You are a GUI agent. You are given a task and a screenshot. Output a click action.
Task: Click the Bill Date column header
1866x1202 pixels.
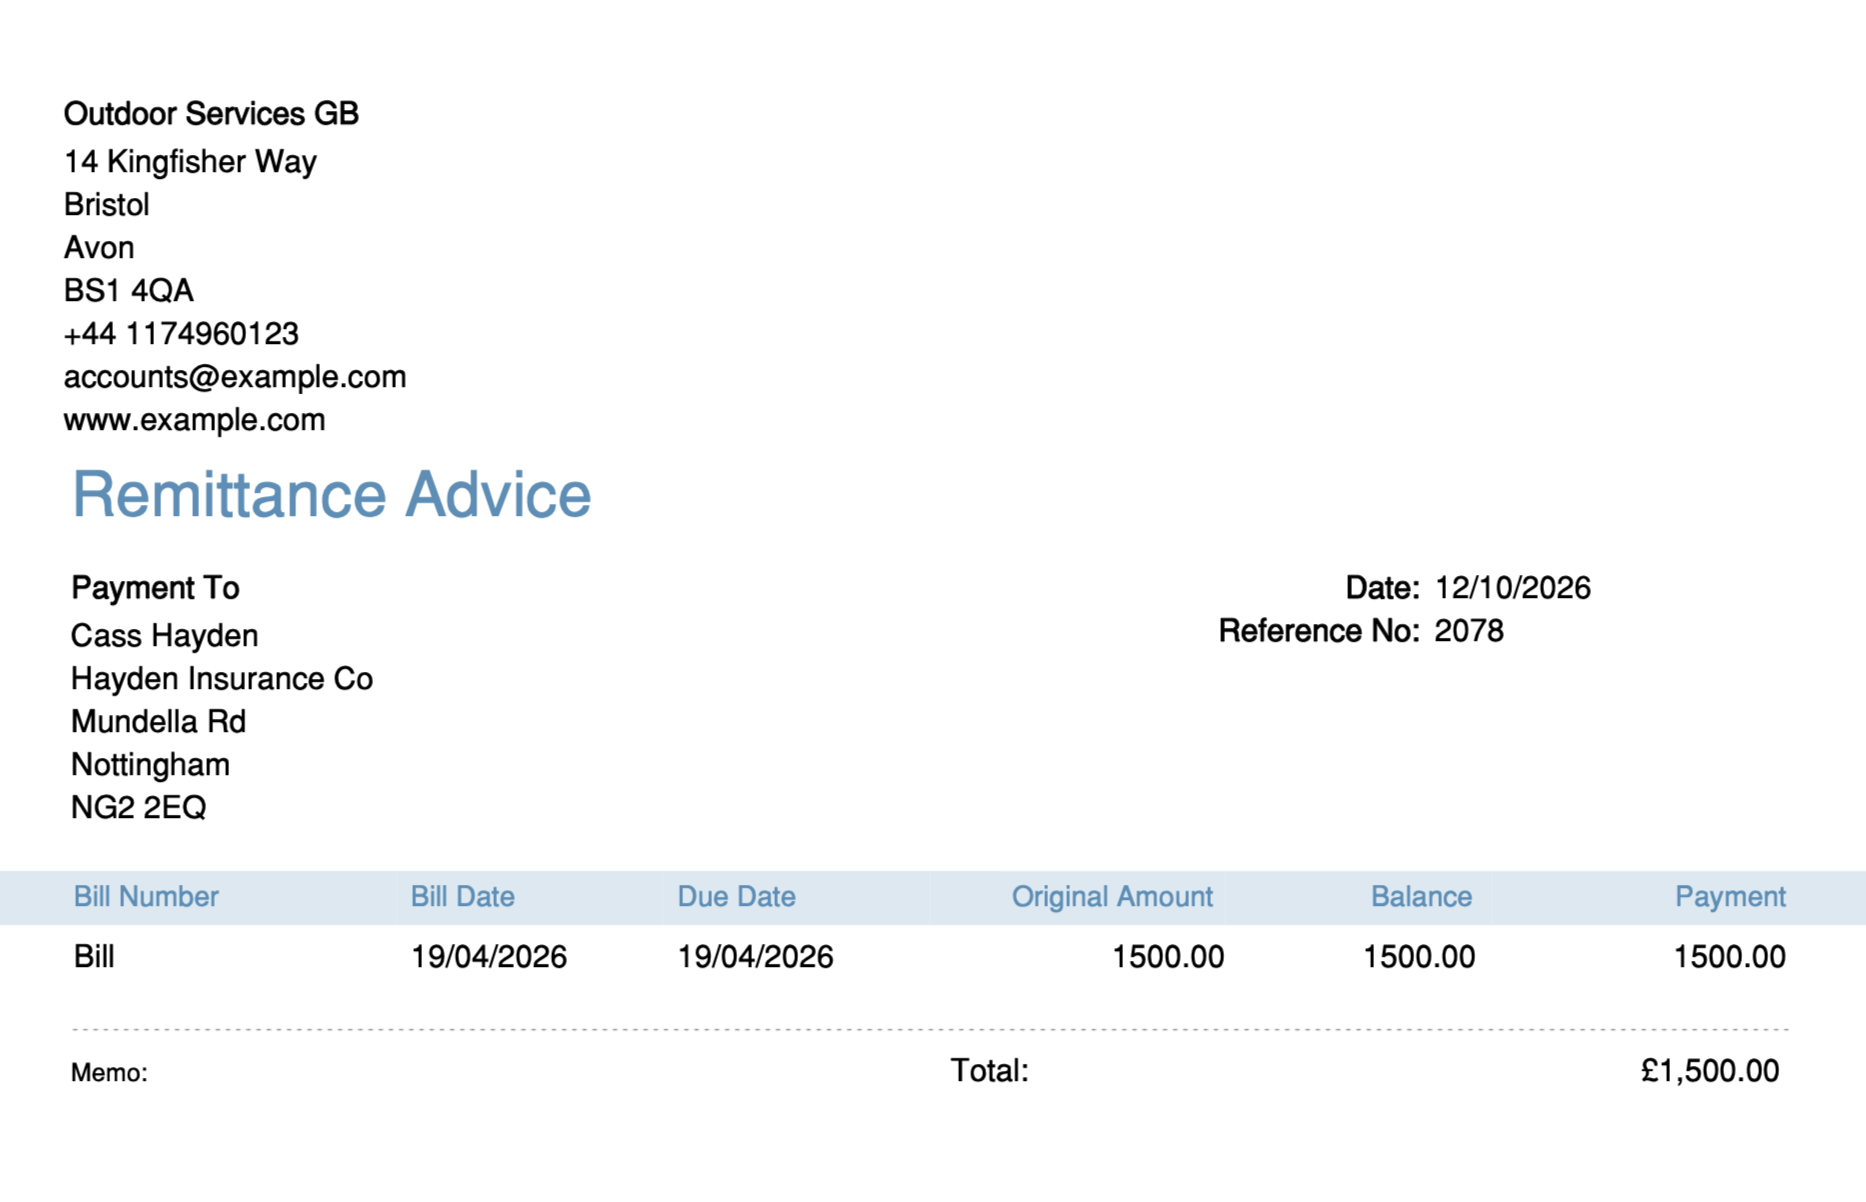pos(462,897)
